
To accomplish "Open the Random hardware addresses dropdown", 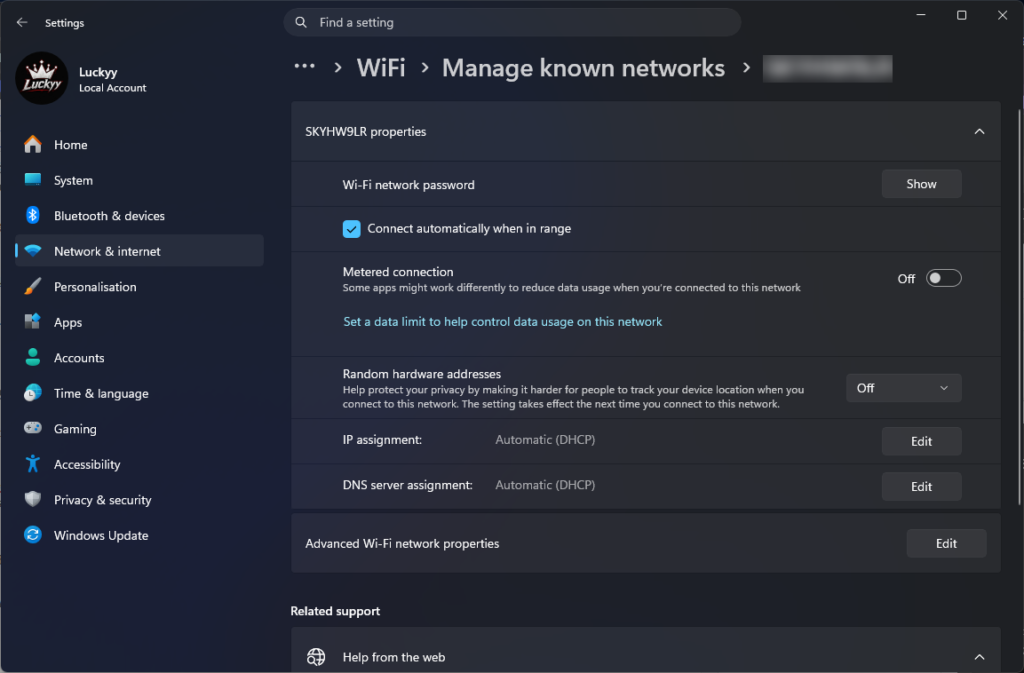I will (903, 388).
